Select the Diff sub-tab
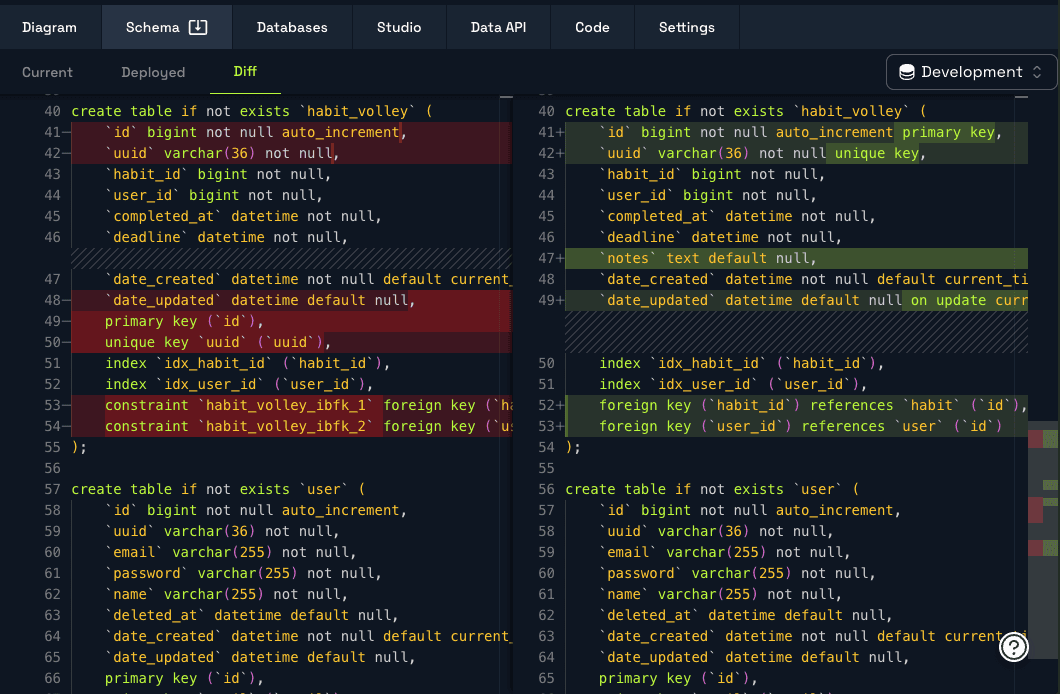The width and height of the screenshot is (1060, 694). click(x=245, y=72)
